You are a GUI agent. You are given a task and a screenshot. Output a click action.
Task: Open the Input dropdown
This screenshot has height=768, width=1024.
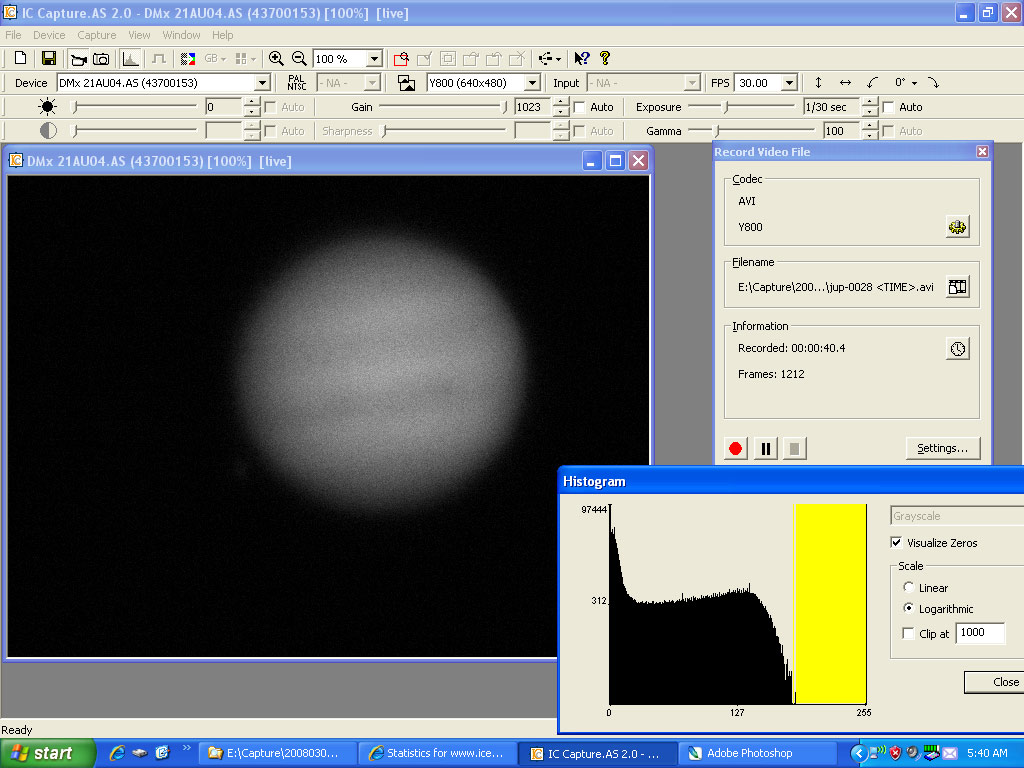(x=692, y=83)
